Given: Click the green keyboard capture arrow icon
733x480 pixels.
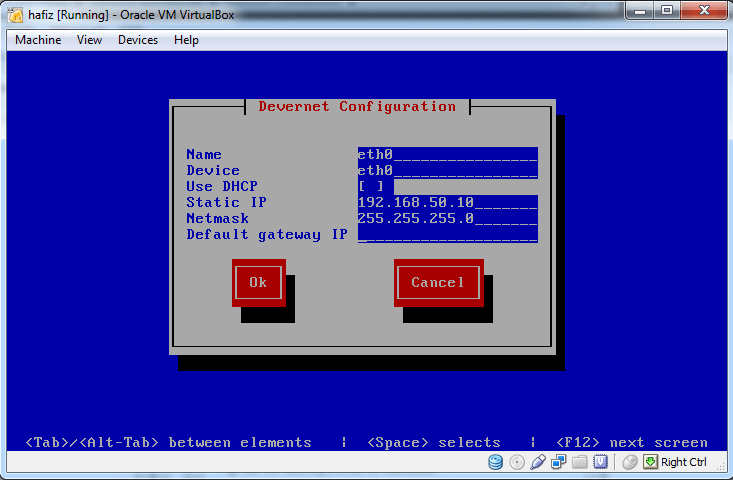Looking at the screenshot, I should (x=650, y=462).
